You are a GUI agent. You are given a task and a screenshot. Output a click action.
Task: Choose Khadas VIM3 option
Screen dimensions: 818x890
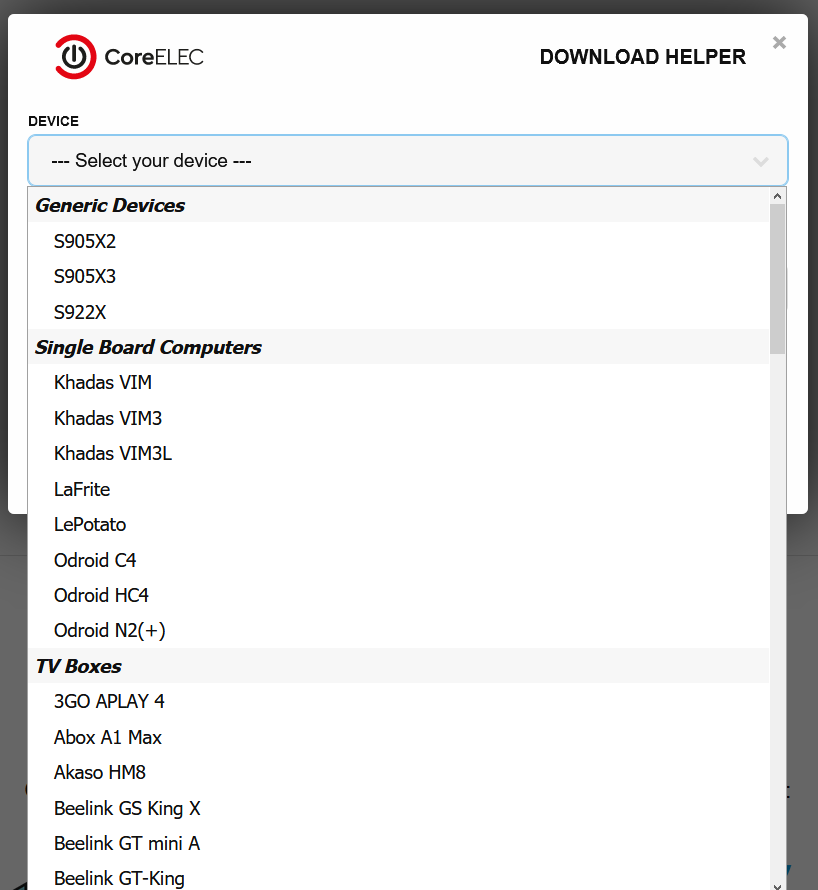click(398, 418)
